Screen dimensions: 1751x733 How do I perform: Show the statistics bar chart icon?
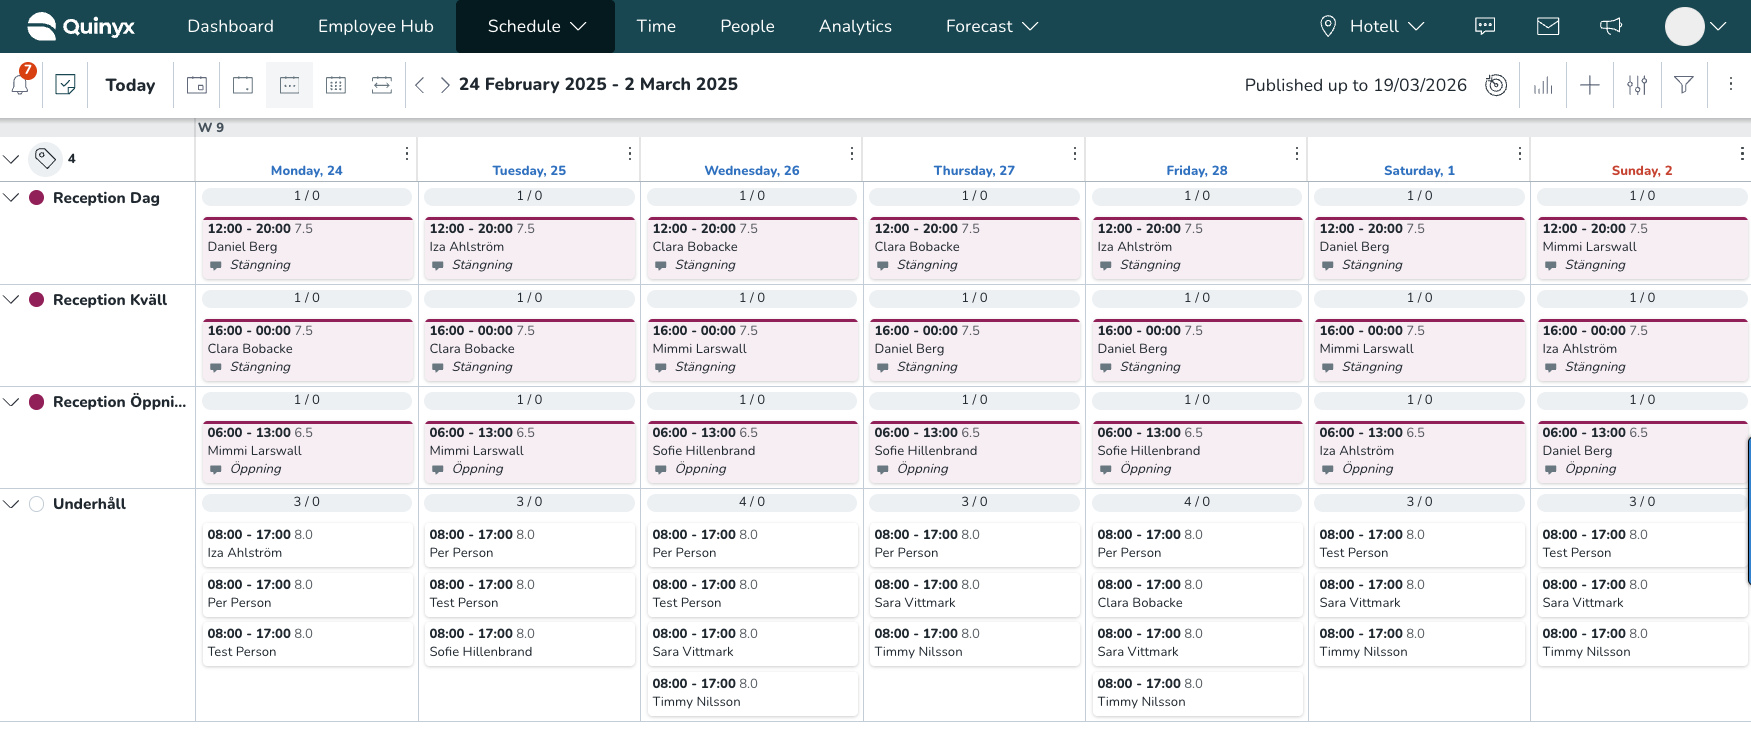[1543, 85]
